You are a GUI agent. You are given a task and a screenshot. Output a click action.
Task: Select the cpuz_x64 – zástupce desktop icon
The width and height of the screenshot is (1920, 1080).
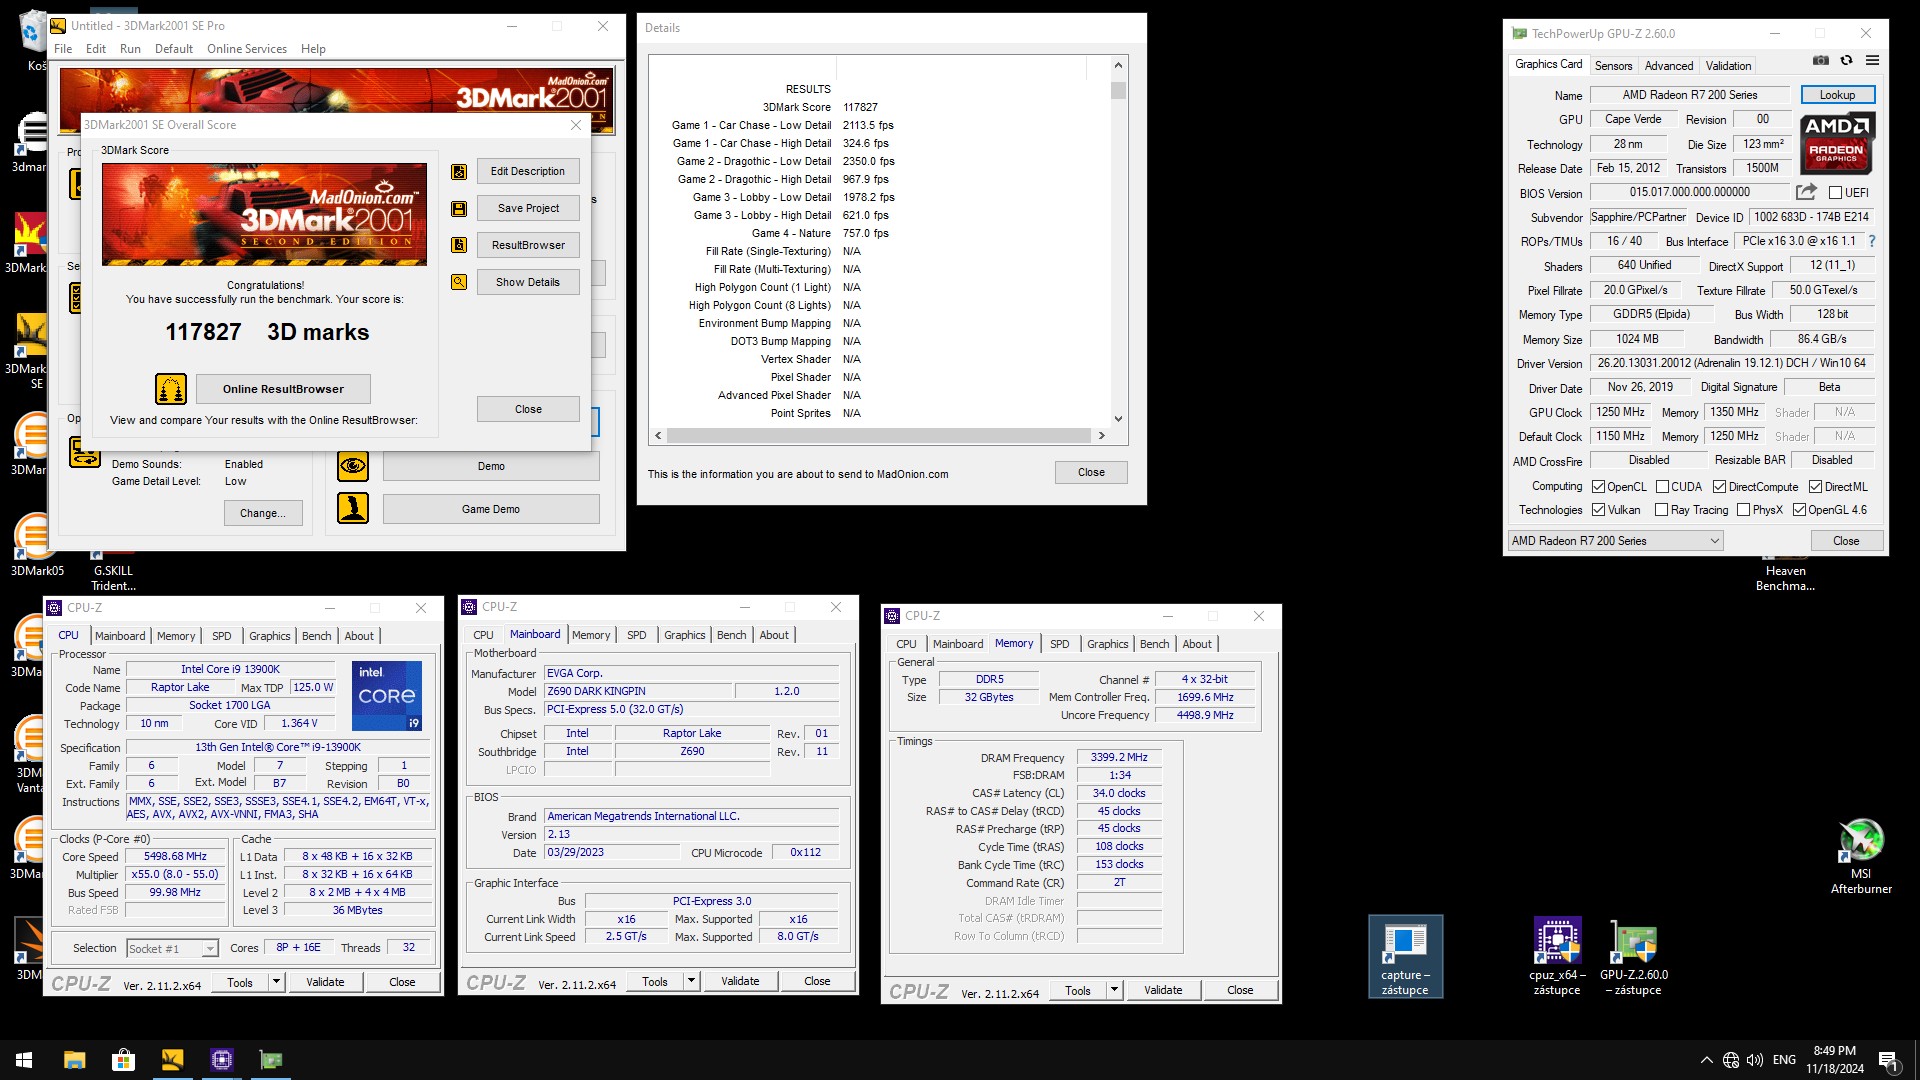(1557, 957)
